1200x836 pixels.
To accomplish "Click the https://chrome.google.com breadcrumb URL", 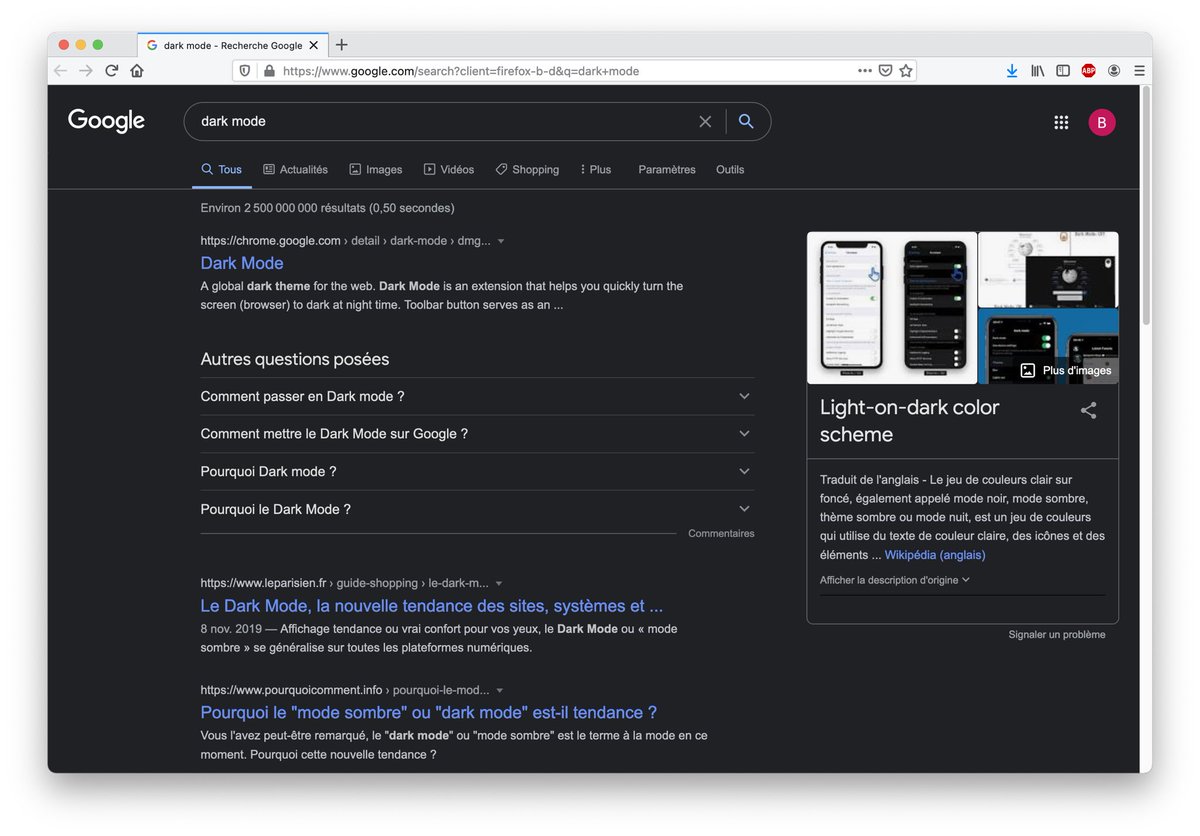I will pos(270,241).
